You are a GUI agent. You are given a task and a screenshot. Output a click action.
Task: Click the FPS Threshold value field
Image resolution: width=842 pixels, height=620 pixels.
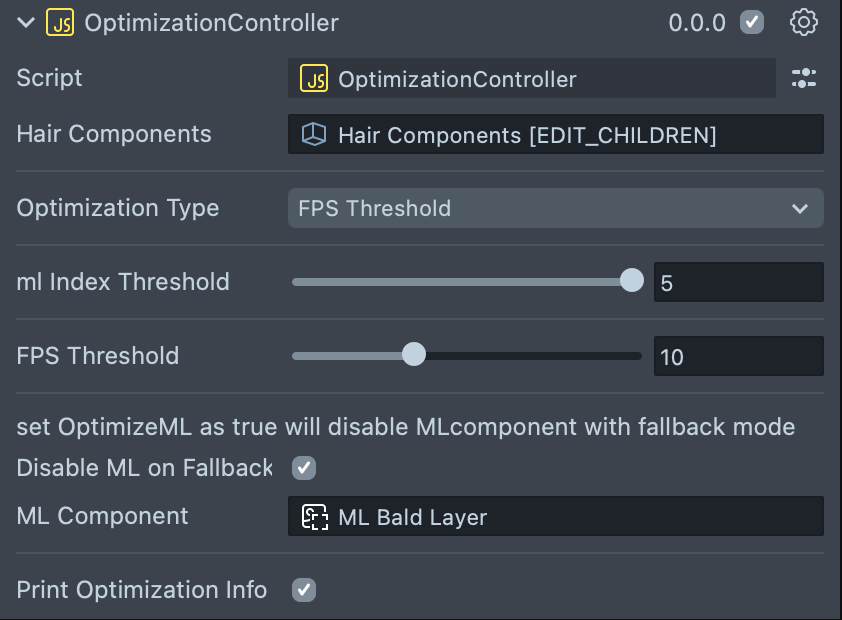(x=738, y=357)
